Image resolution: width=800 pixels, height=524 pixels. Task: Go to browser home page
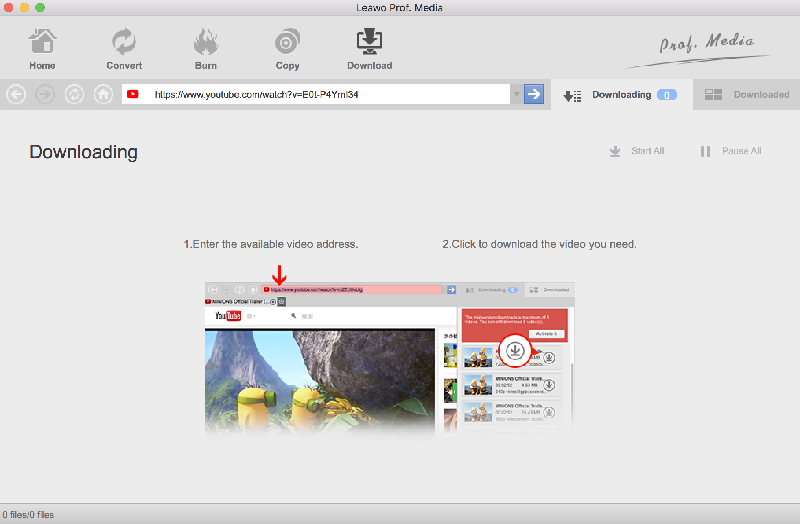(104, 94)
